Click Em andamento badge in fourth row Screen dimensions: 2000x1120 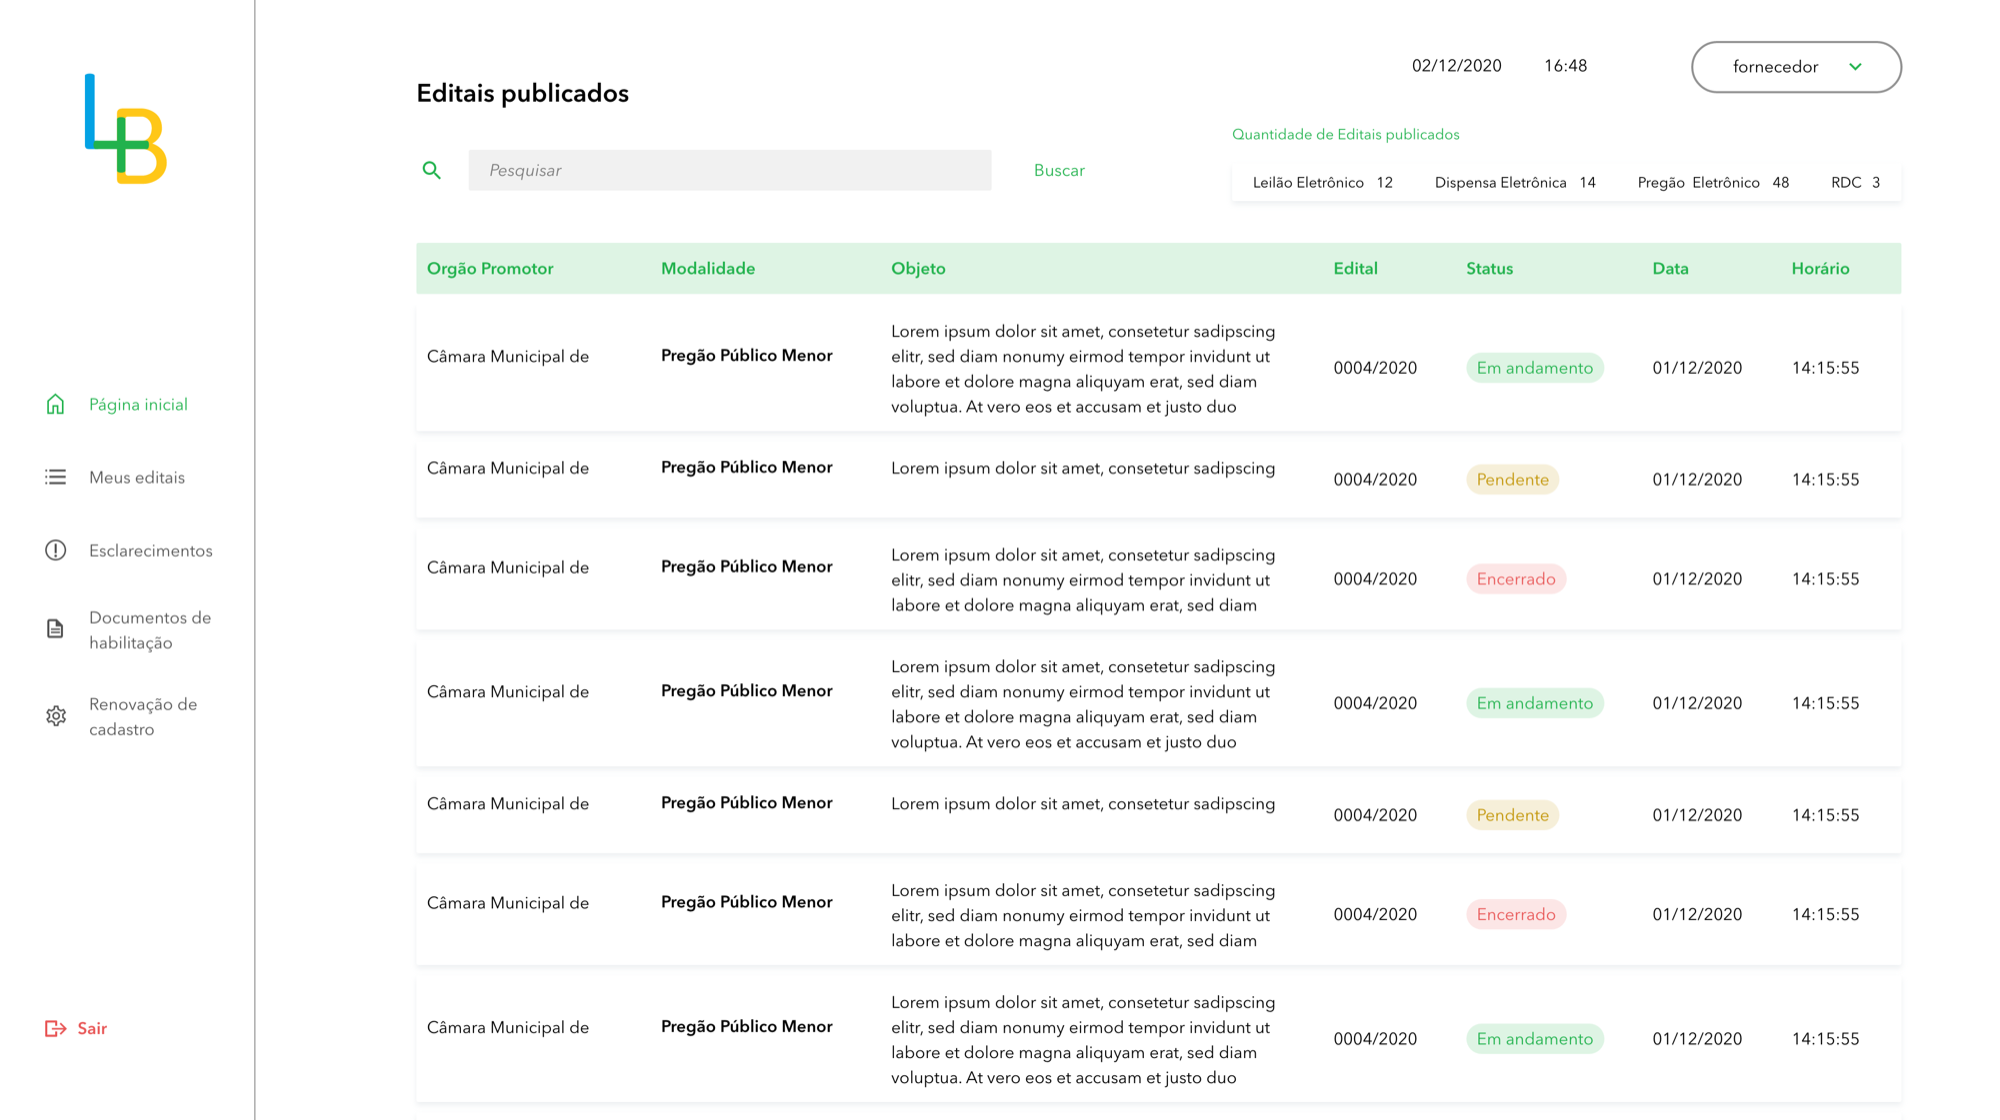tap(1535, 703)
